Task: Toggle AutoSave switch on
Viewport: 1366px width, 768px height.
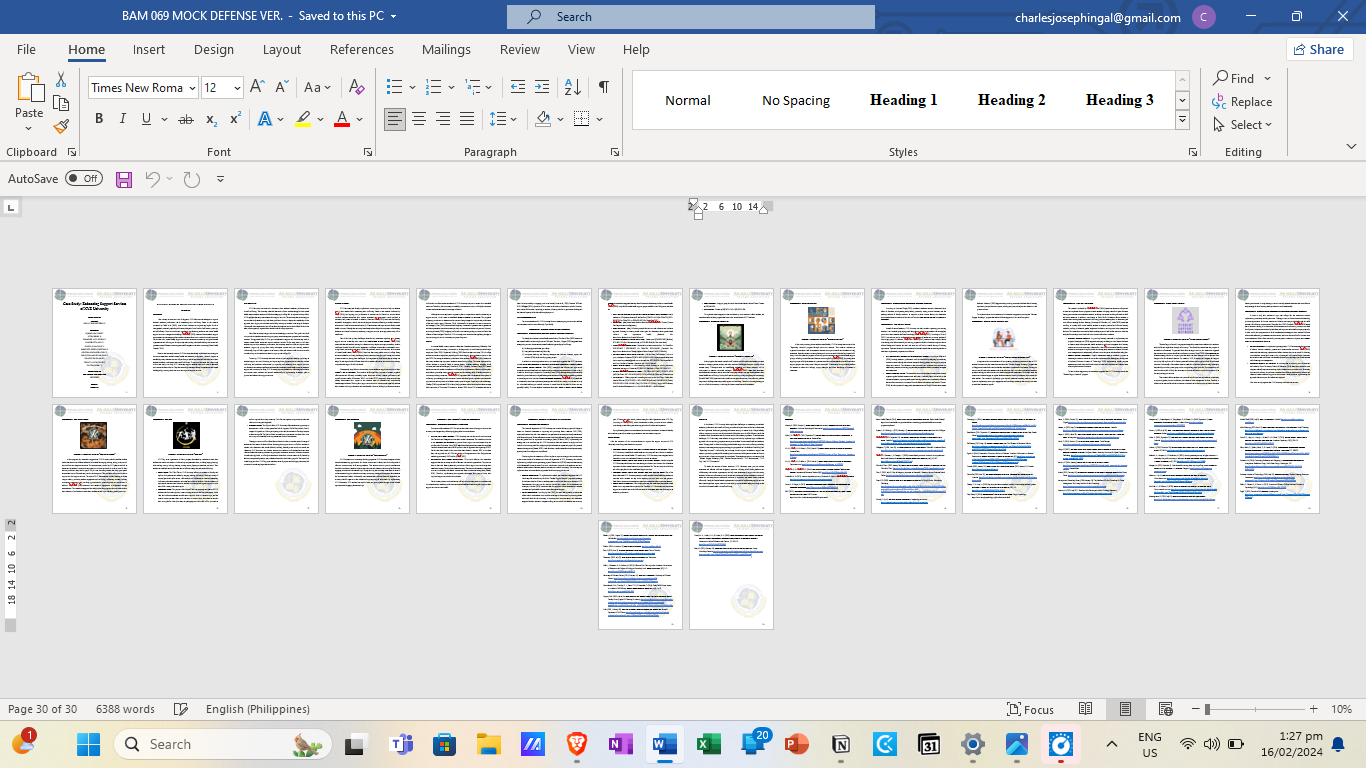Action: (84, 178)
